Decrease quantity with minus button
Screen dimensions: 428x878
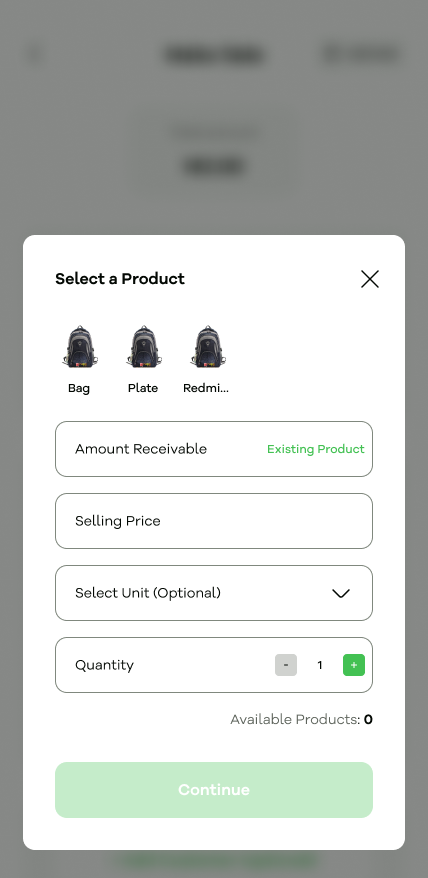[286, 665]
